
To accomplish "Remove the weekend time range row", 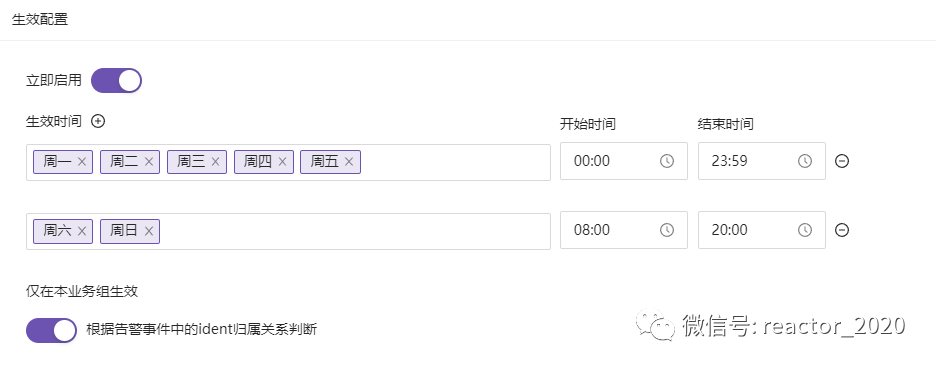I will click(x=842, y=230).
